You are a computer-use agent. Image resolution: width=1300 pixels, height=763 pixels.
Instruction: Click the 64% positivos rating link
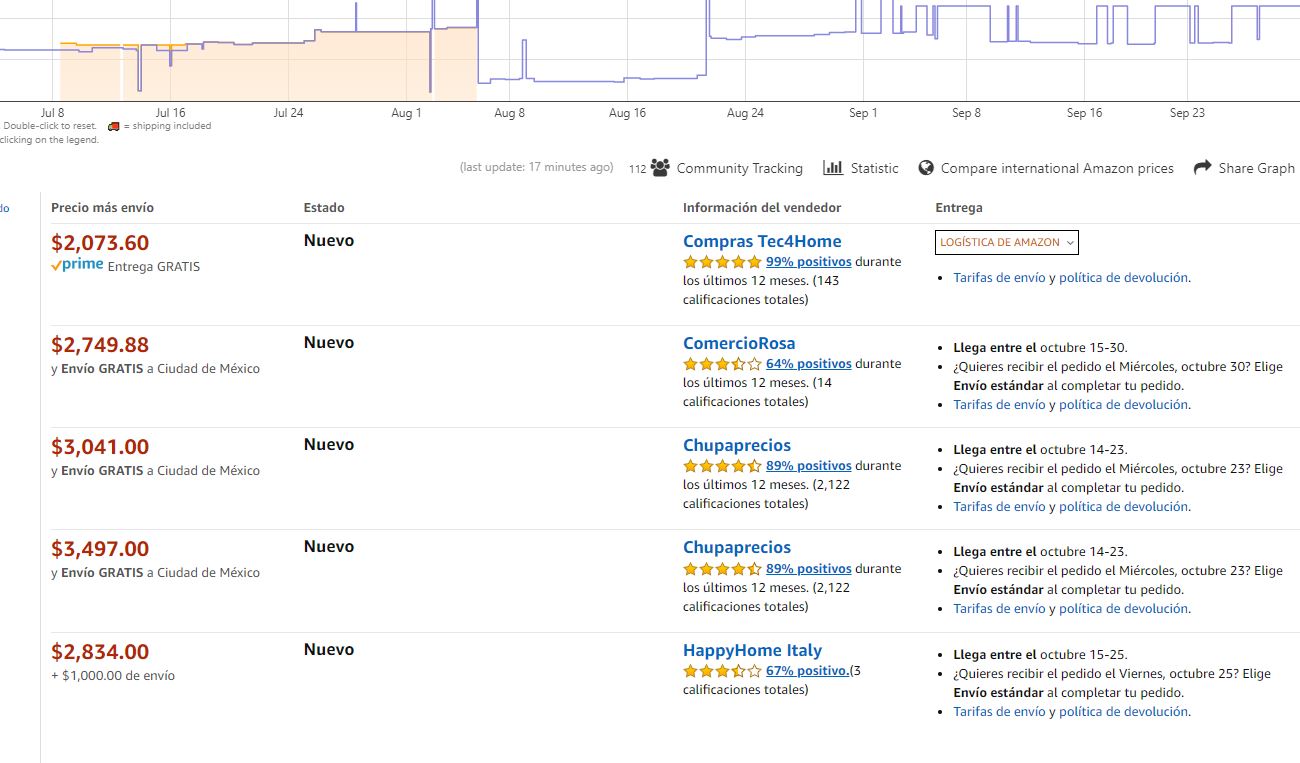point(808,364)
